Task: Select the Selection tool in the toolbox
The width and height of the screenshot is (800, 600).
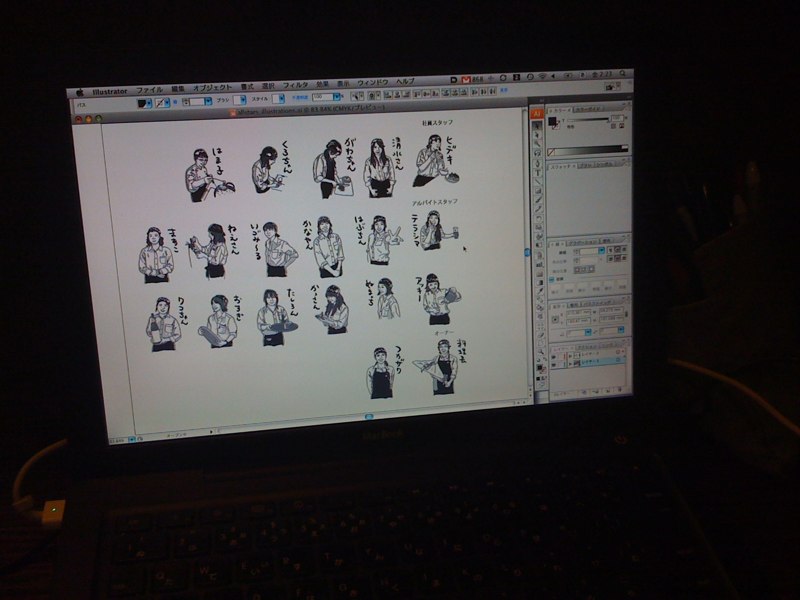Action: click(x=536, y=127)
